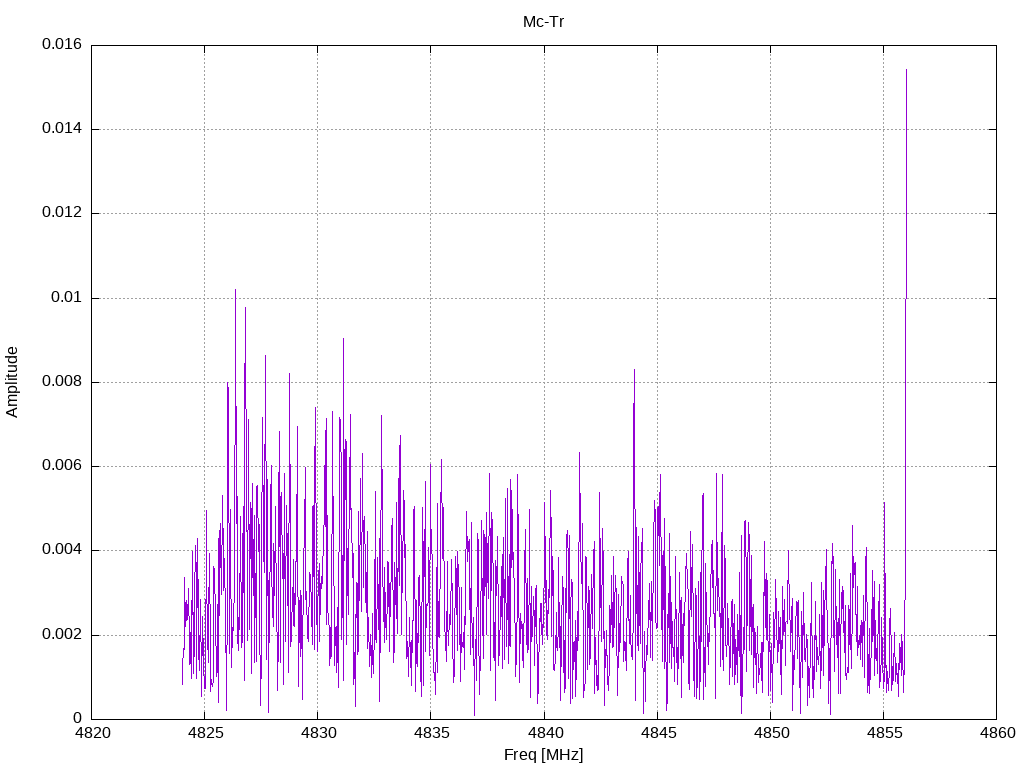The image size is (1024, 768).
Task: Click the 0.0102 peak near 4826.4 MHz
Action: click(x=236, y=290)
